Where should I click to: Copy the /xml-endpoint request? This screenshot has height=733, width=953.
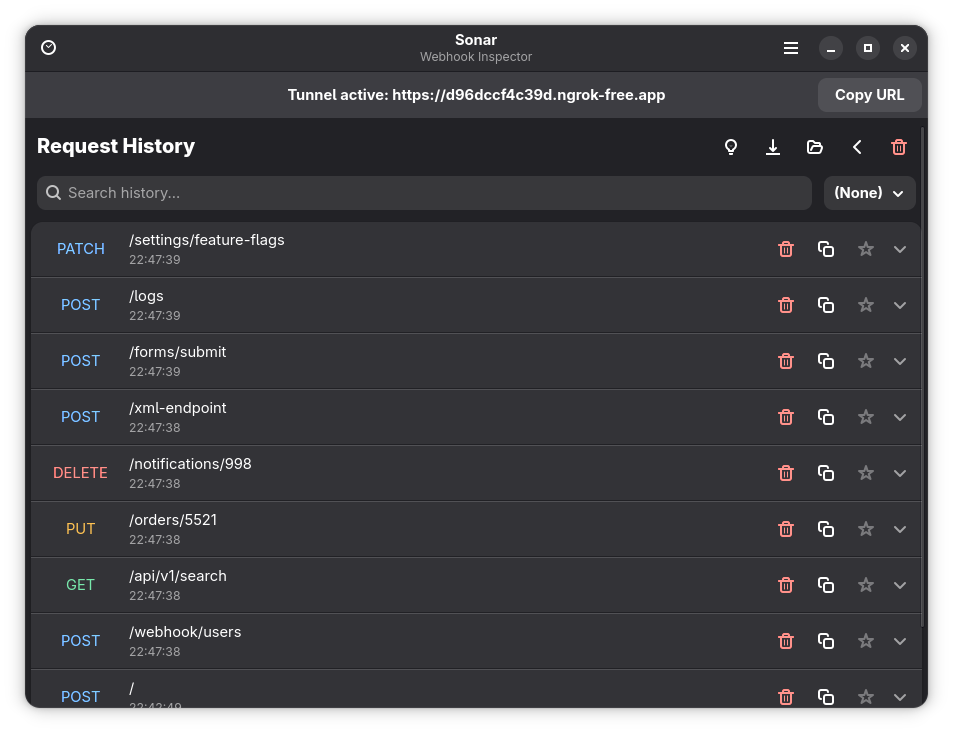(x=825, y=417)
